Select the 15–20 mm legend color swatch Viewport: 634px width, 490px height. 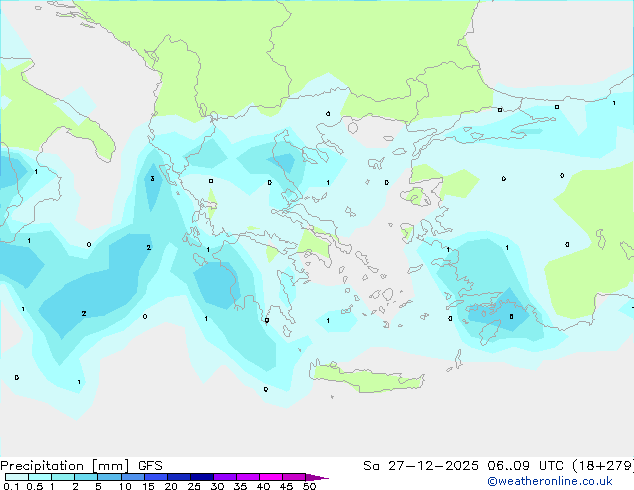coord(155,477)
